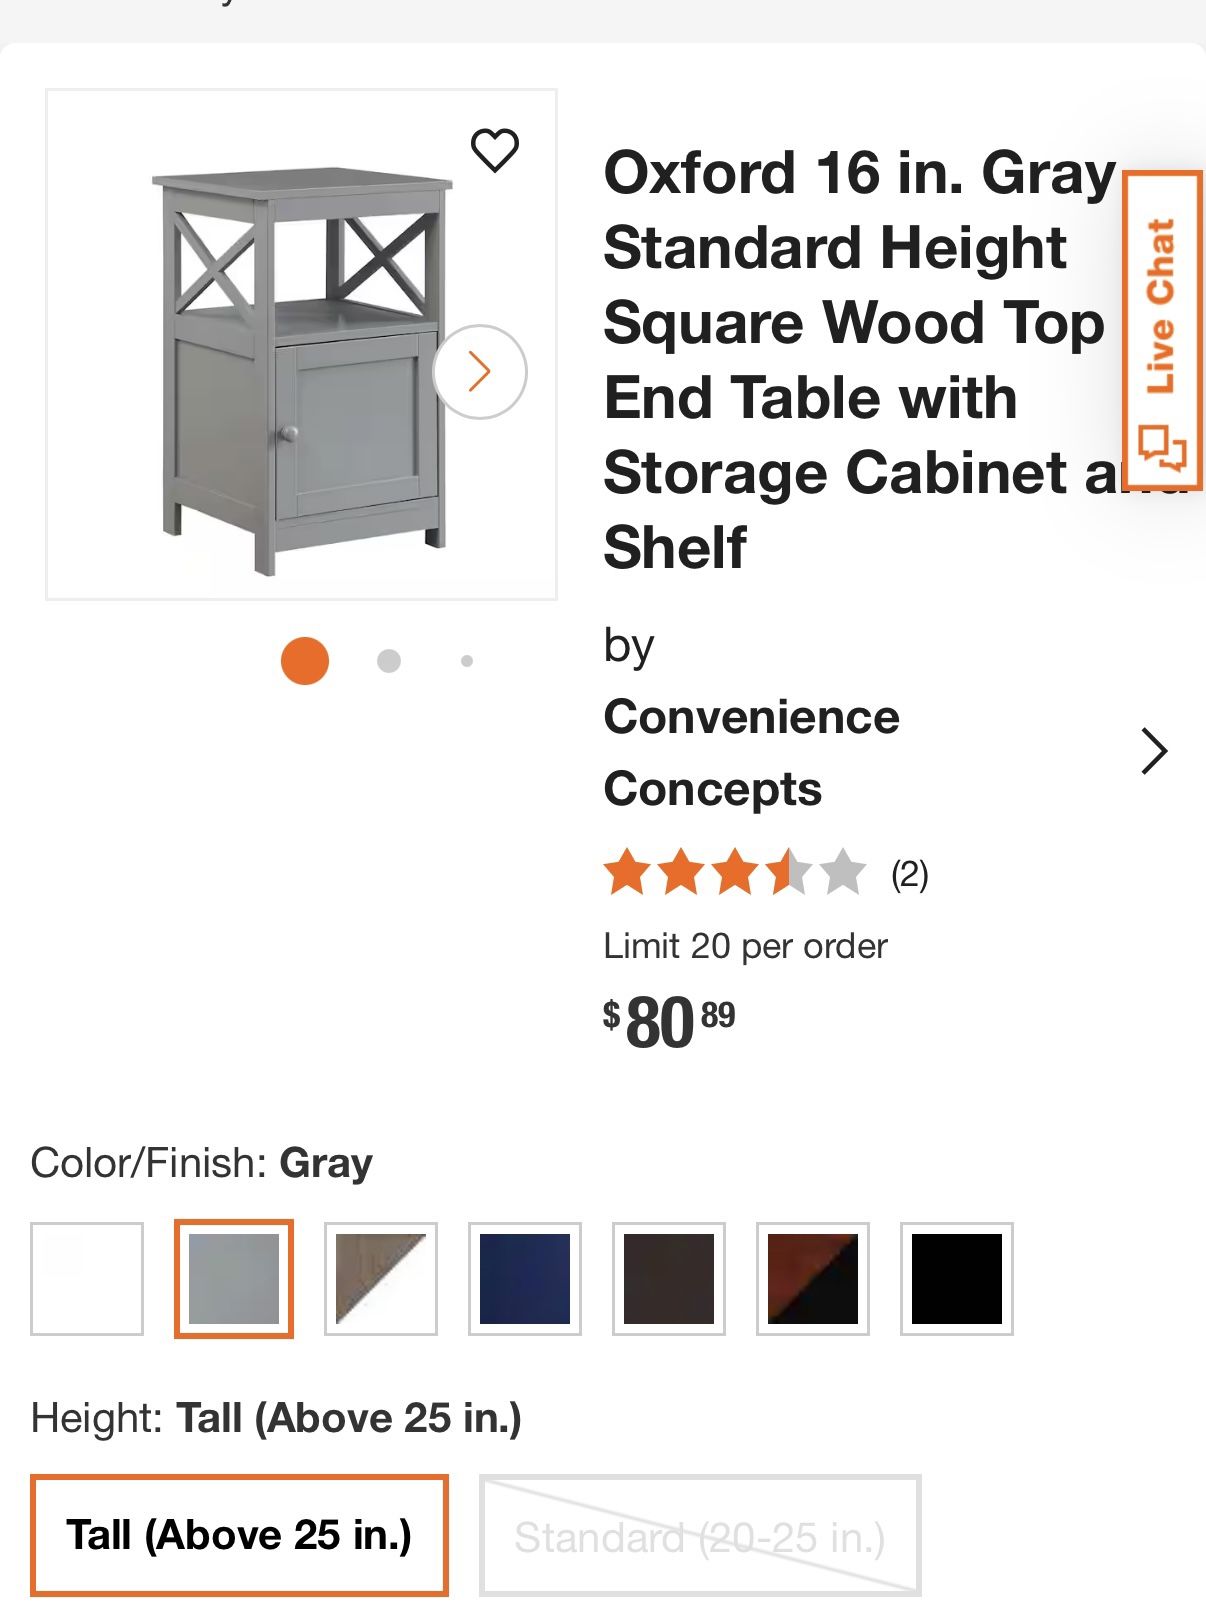This screenshot has width=1206, height=1623.
Task: Expand Convenience Concepts brand chevron
Action: (x=1154, y=752)
